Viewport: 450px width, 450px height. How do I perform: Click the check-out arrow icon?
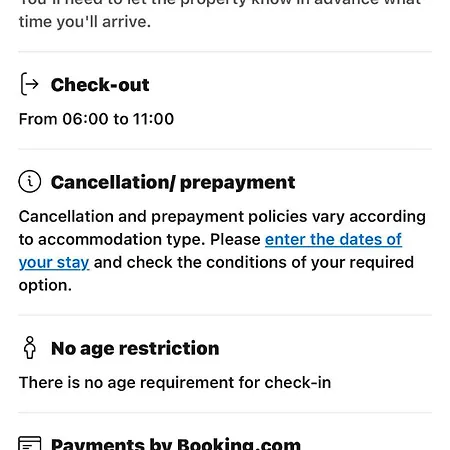tap(30, 84)
